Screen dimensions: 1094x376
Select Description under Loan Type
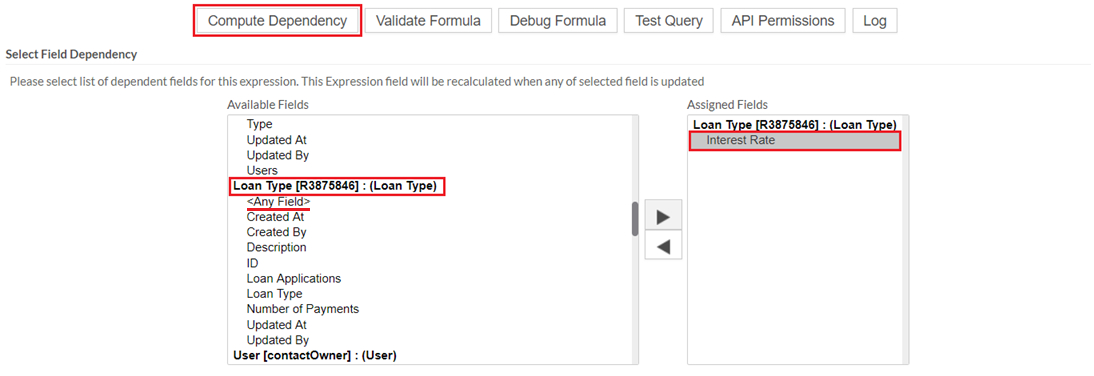pyautogui.click(x=276, y=248)
